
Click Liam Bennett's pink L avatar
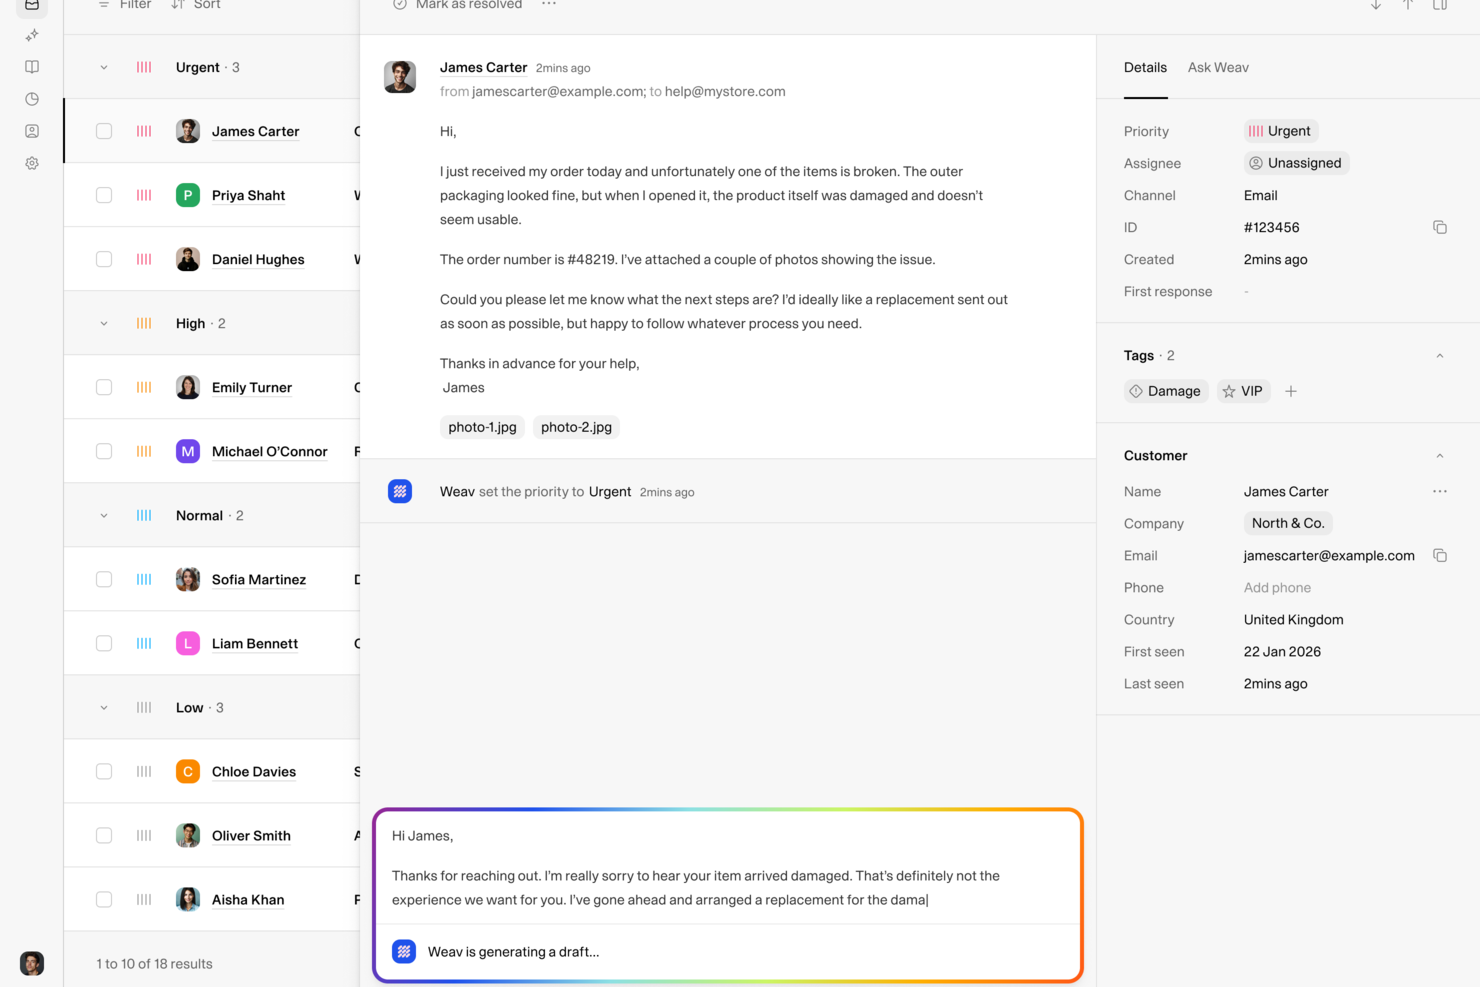coord(188,643)
